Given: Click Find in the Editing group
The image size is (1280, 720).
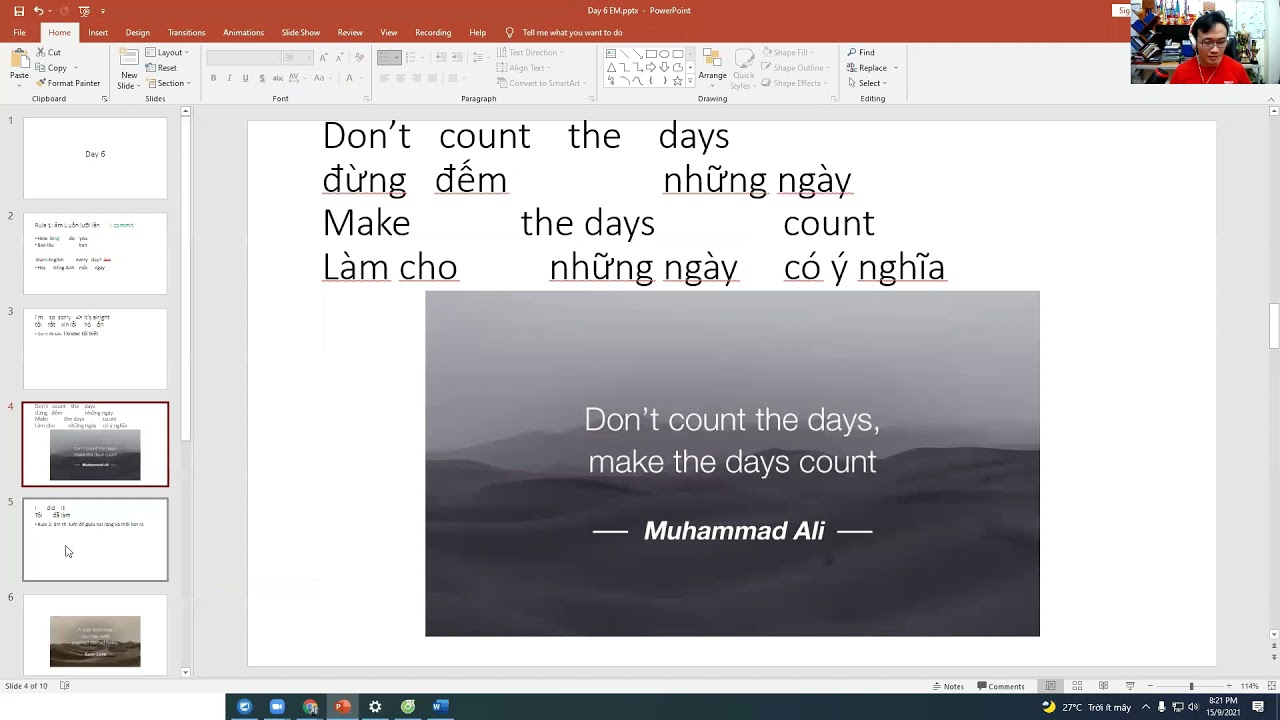Looking at the screenshot, I should point(860,52).
